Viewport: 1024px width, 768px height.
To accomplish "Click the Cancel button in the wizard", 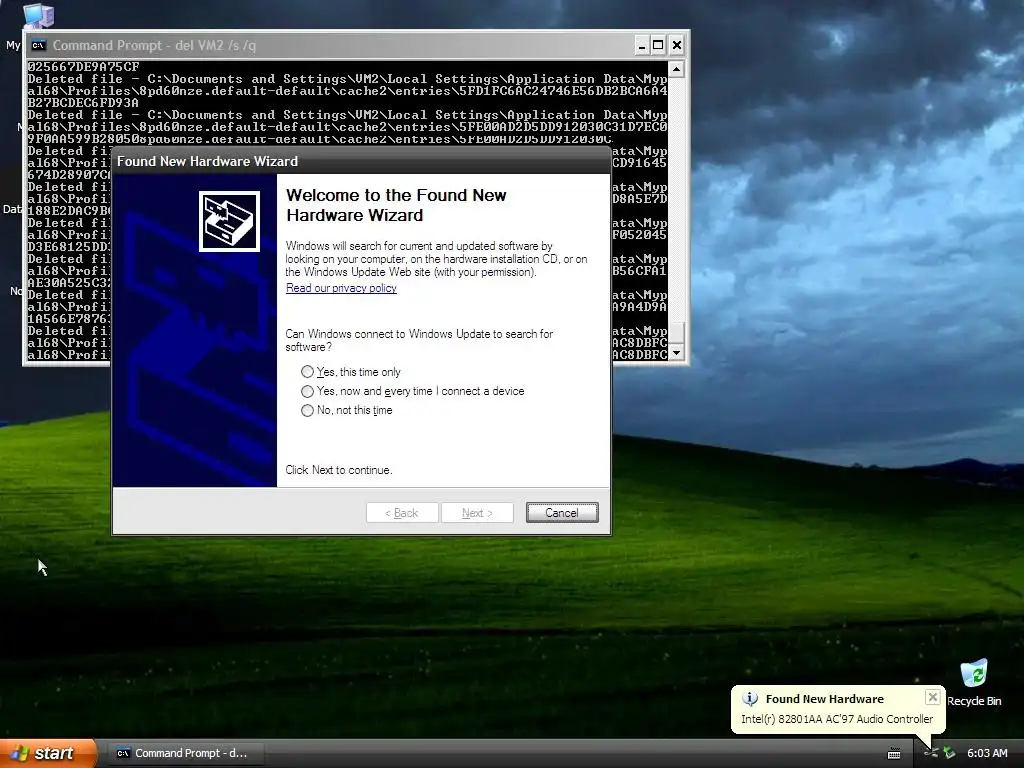I will click(562, 513).
